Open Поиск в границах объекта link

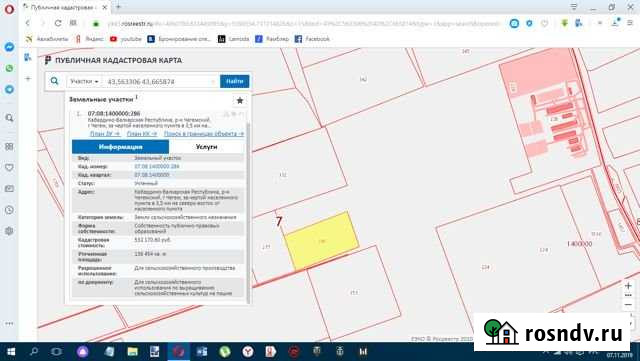pos(204,134)
